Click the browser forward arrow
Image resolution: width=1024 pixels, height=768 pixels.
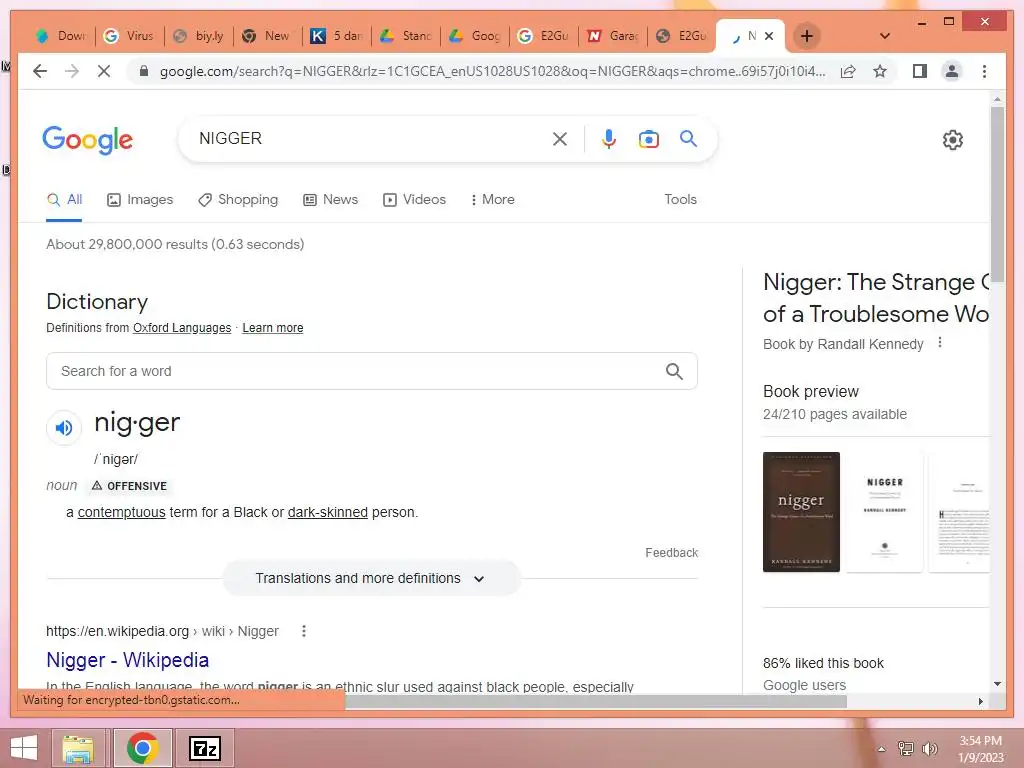pos(72,71)
